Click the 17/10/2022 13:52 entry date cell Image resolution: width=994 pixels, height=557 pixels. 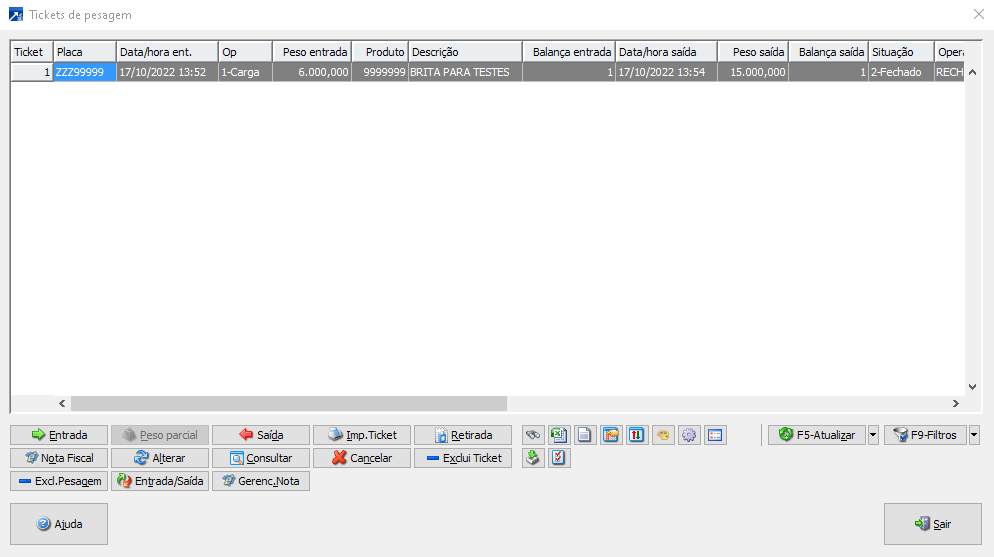pos(167,72)
